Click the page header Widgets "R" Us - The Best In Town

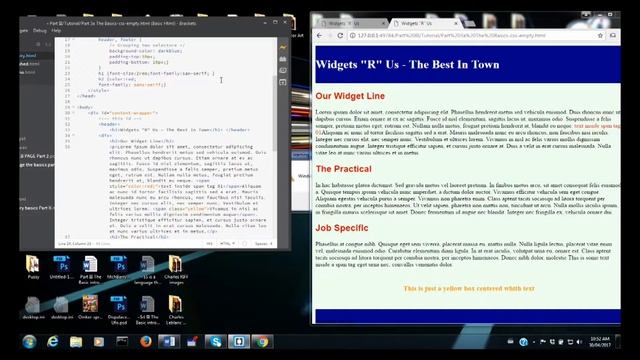coord(407,64)
